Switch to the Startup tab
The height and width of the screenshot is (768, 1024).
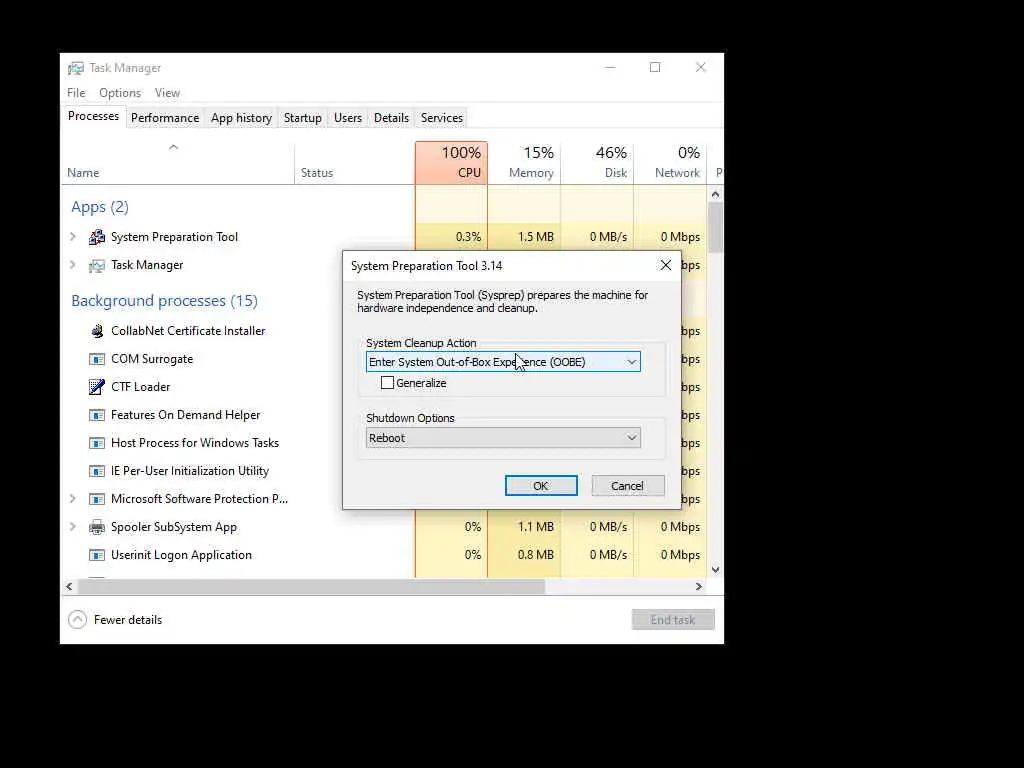tap(302, 118)
